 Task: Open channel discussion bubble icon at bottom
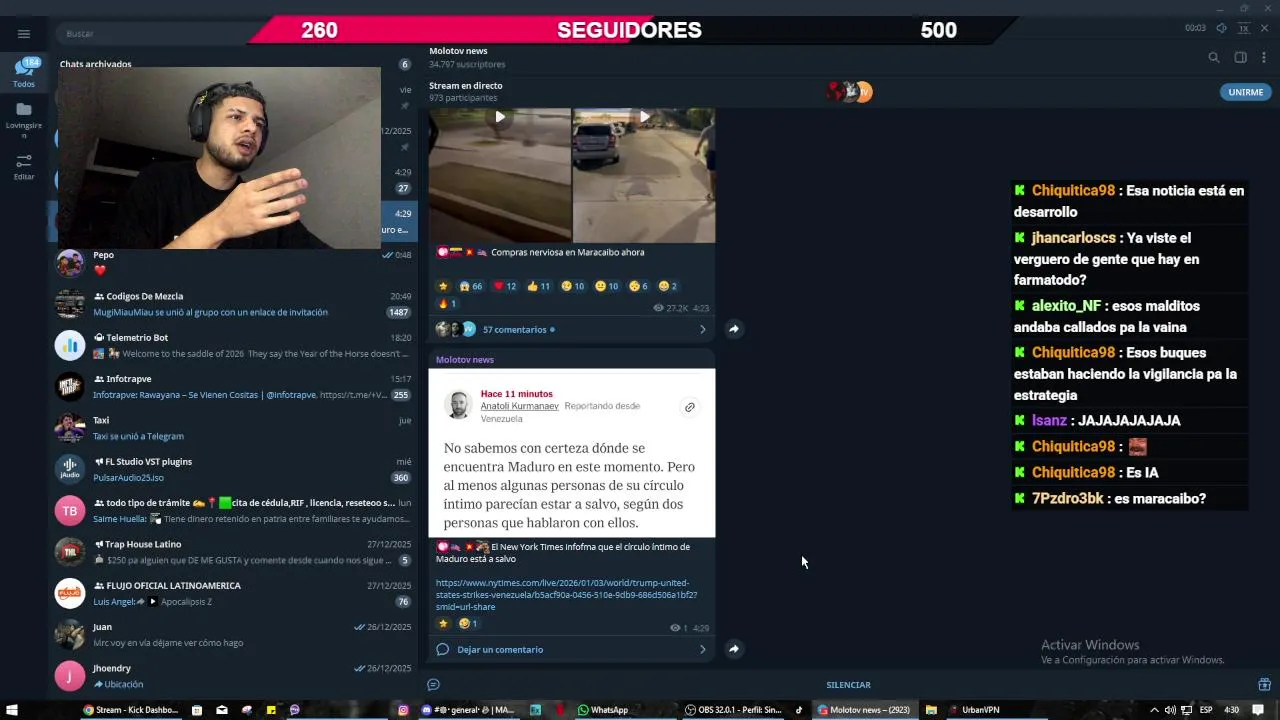[x=433, y=685]
